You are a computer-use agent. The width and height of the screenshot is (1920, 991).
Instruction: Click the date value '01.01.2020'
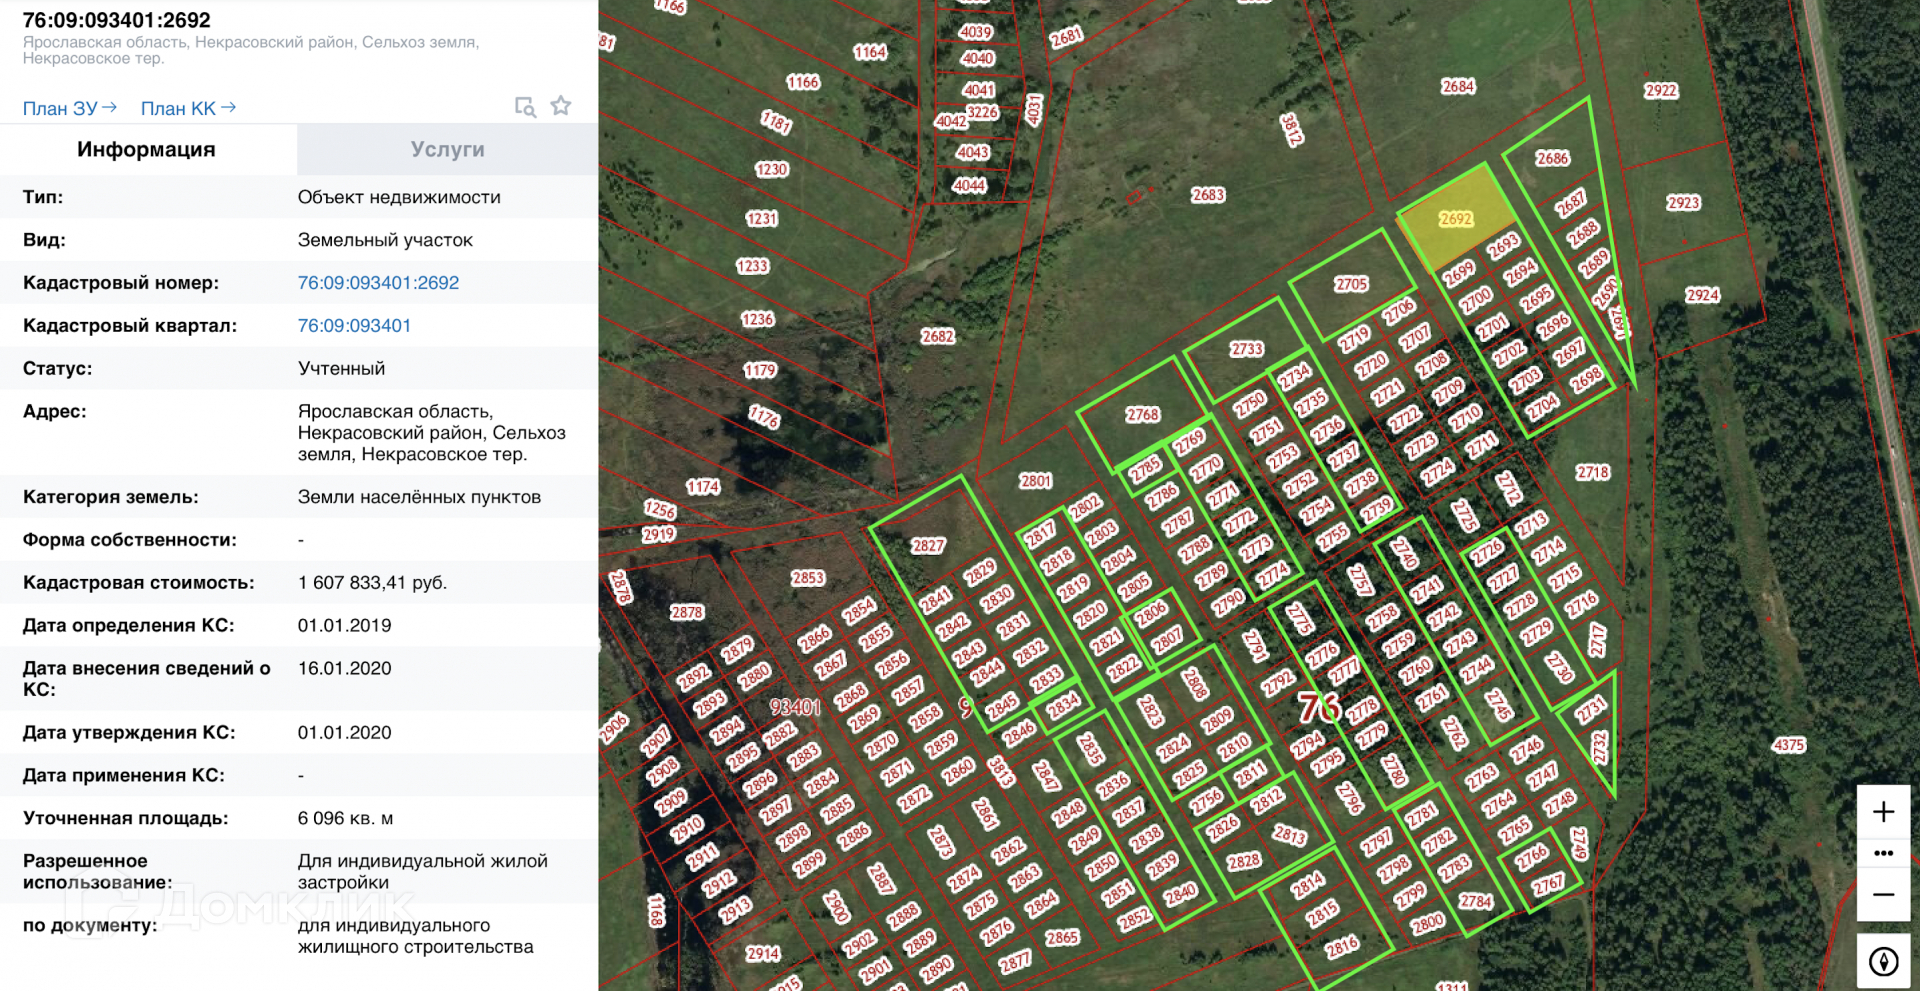coord(344,732)
